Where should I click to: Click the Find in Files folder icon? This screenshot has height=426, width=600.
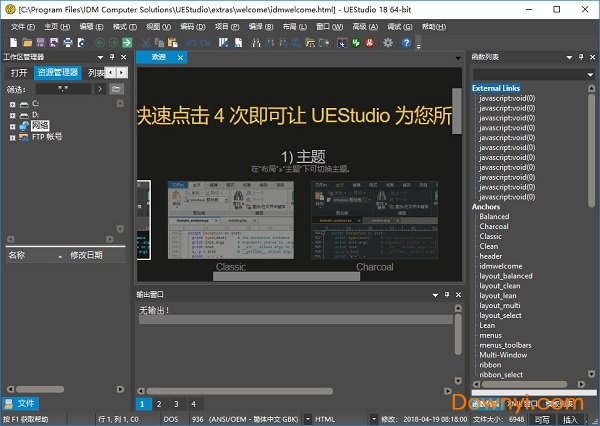(x=310, y=42)
